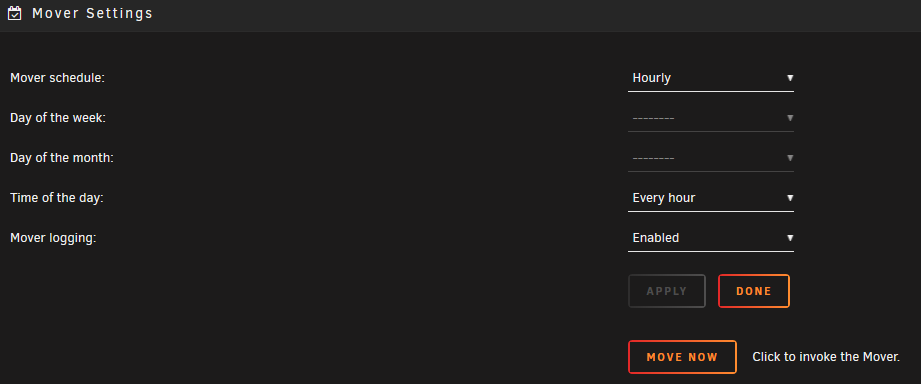This screenshot has width=921, height=384.
Task: Start the mover with Move Now
Action: pyautogui.click(x=682, y=357)
